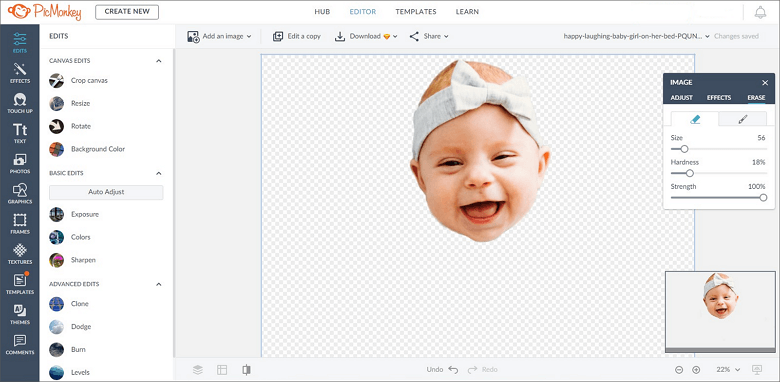Zoom out with the minus icon
Viewport: 780px width, 382px height.
click(x=679, y=370)
